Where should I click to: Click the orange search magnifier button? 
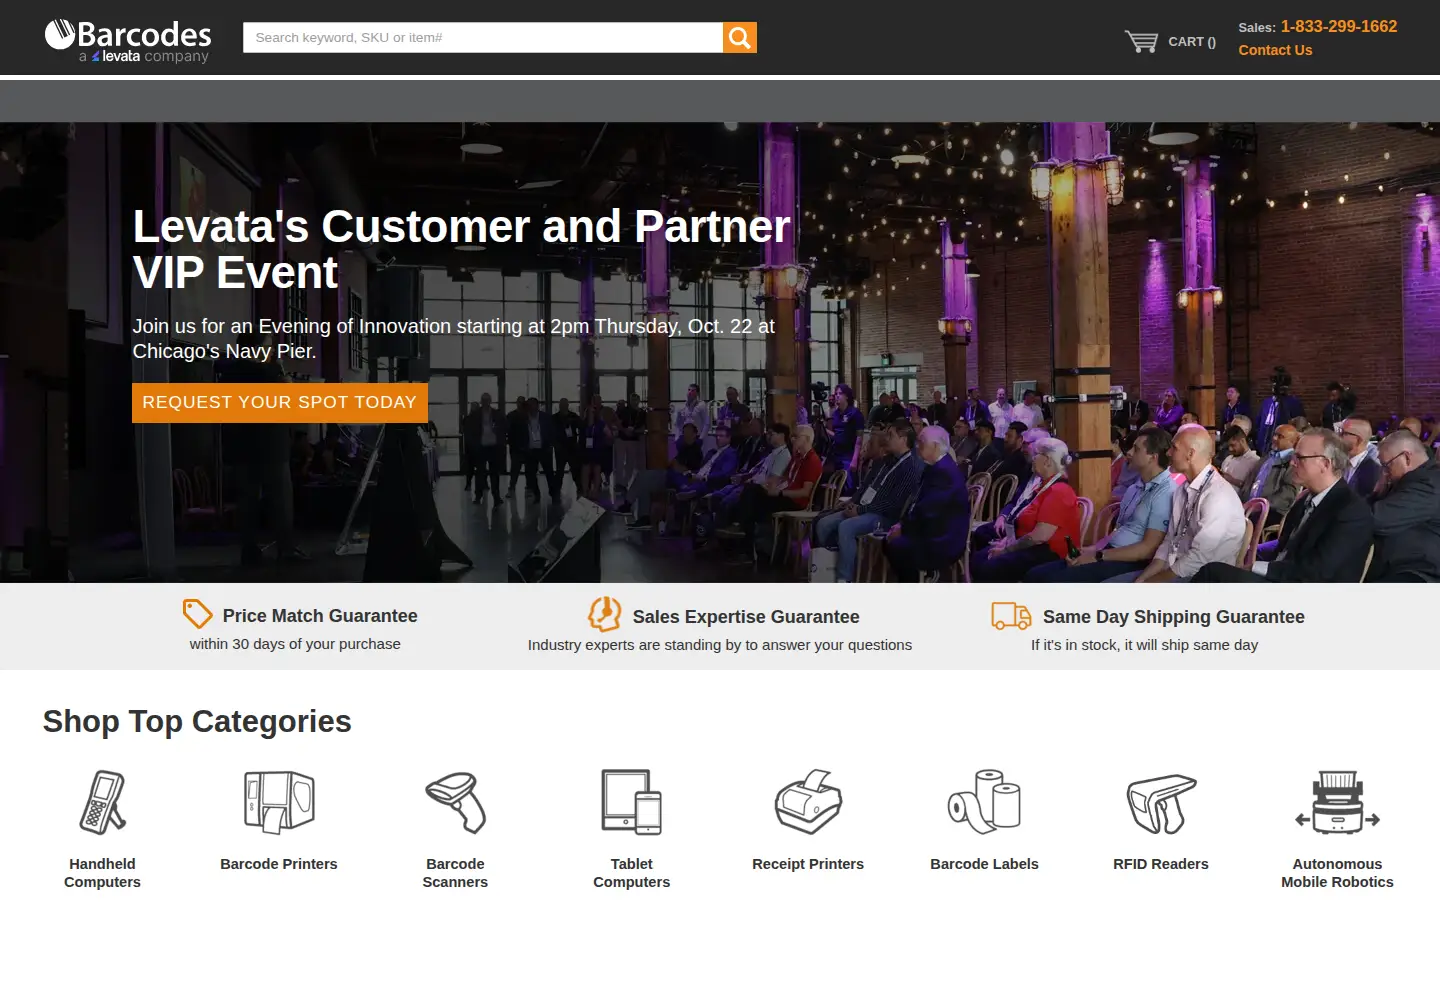pyautogui.click(x=740, y=38)
